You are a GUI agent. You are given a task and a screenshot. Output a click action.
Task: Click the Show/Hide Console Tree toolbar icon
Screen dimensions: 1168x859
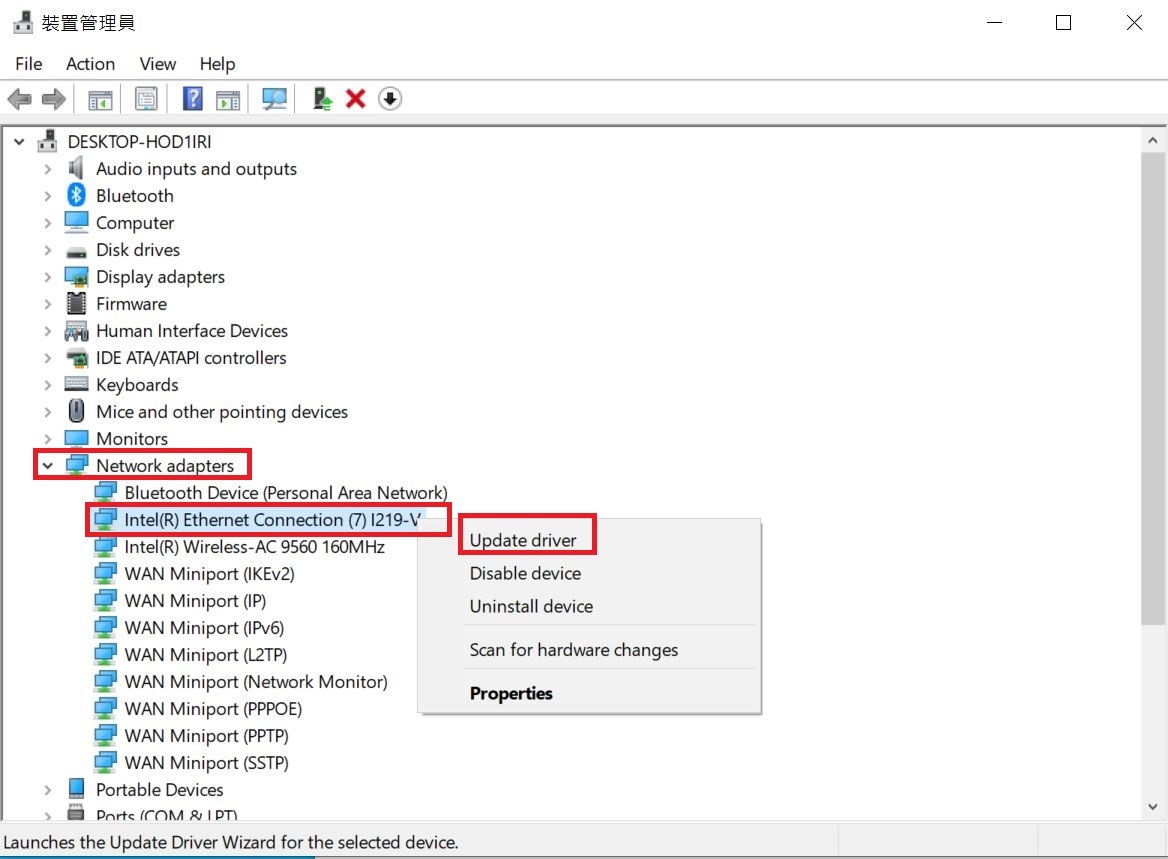100,99
